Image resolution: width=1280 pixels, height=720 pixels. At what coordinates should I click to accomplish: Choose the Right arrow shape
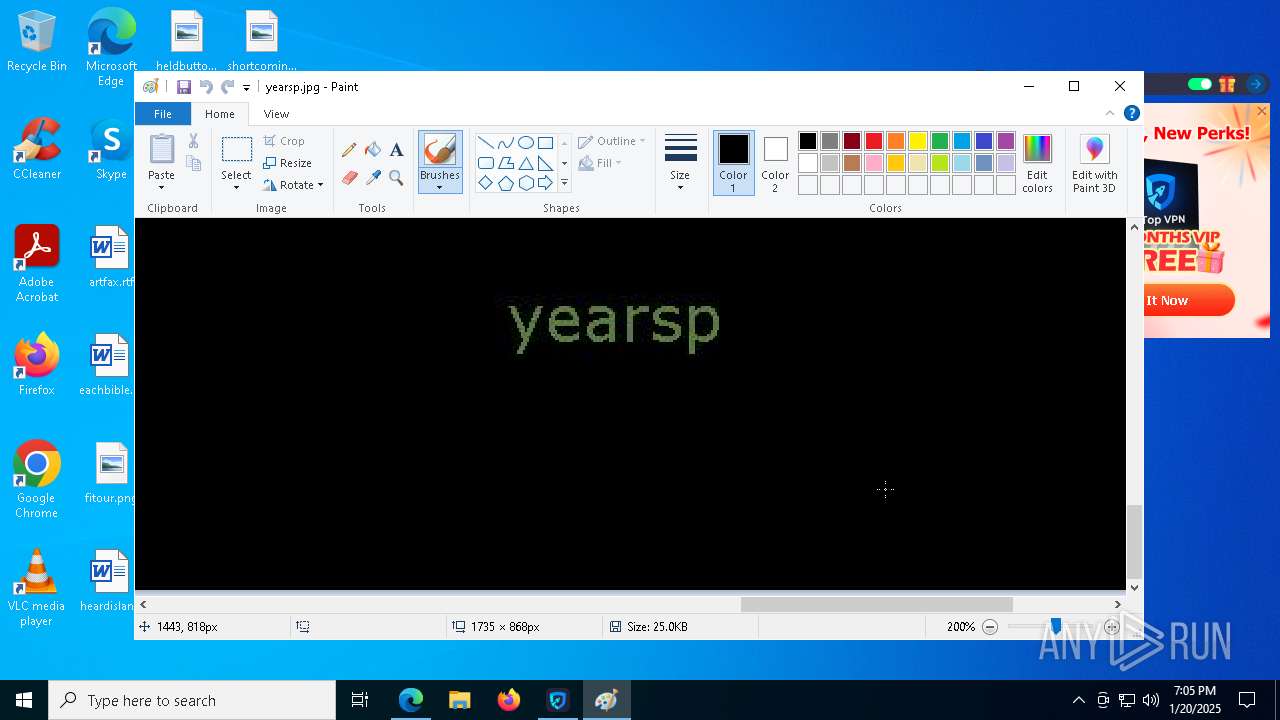(x=545, y=183)
